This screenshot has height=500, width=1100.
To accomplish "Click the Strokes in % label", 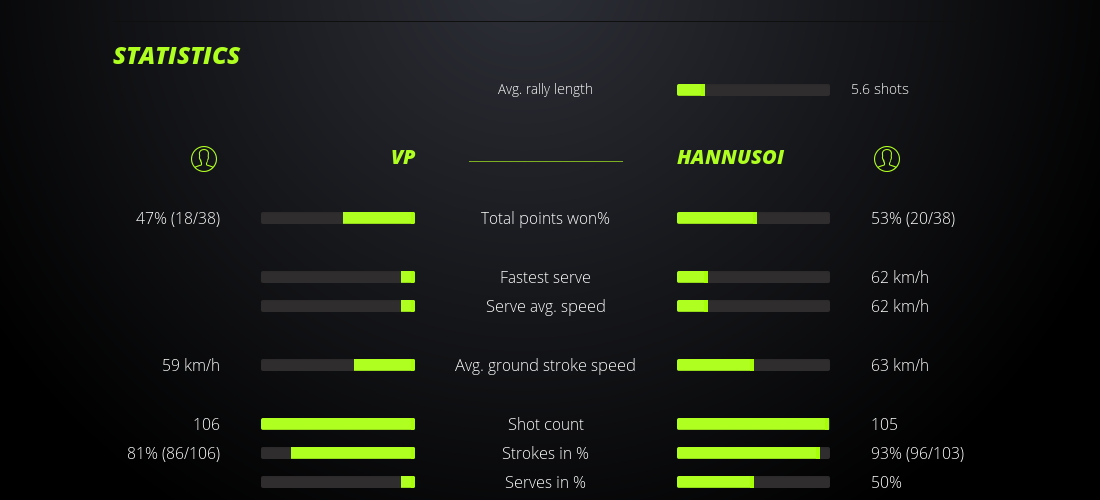I will click(545, 453).
